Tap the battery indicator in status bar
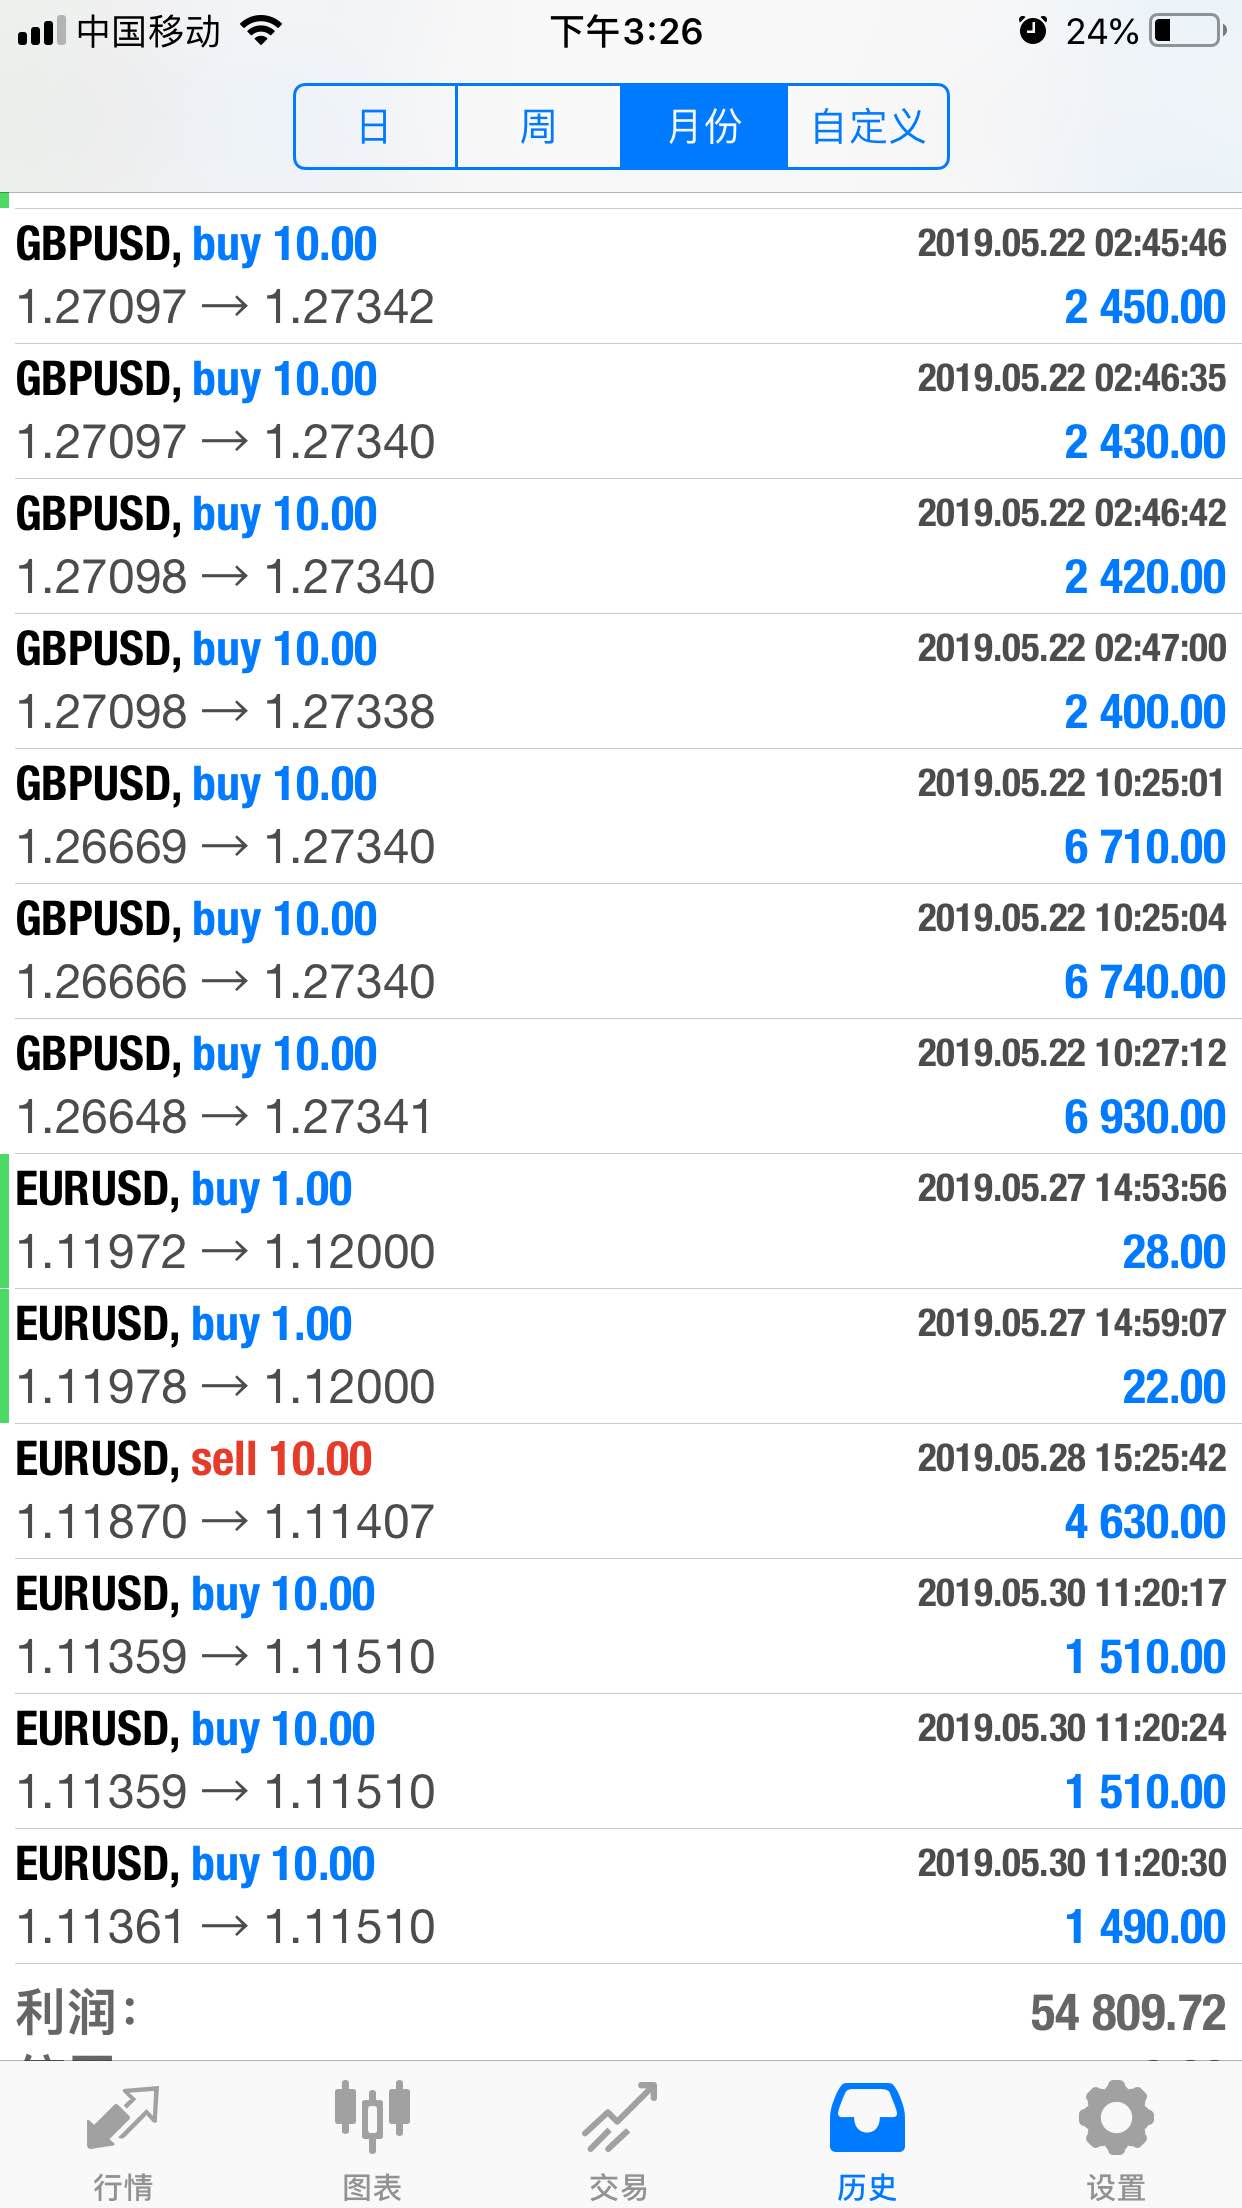1242x2208 pixels. pos(1188,31)
